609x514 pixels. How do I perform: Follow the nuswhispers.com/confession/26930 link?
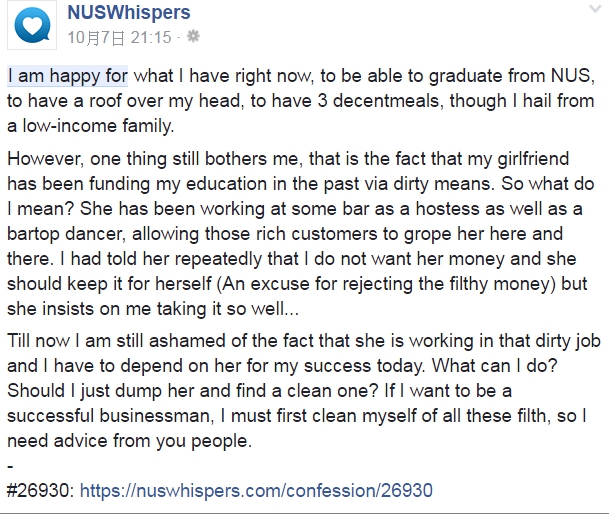pyautogui.click(x=256, y=490)
